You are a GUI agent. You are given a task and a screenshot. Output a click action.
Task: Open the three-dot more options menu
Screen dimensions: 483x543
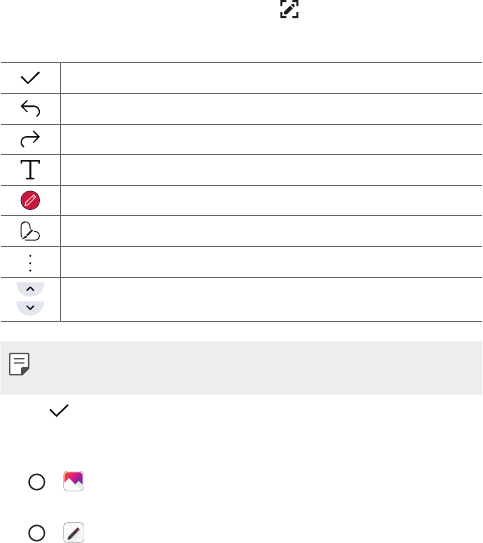[30, 263]
